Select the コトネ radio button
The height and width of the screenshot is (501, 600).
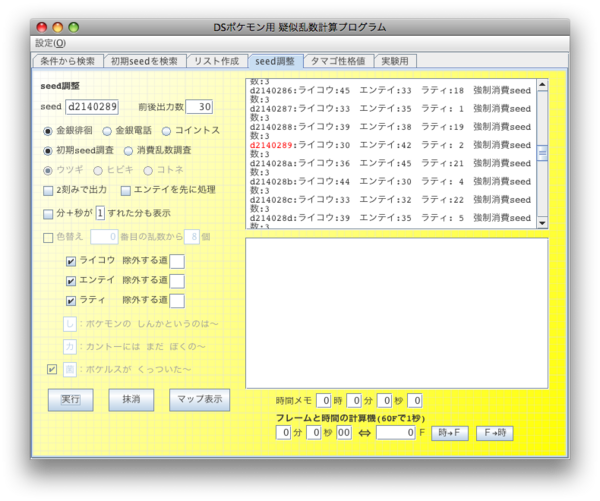(x=148, y=170)
